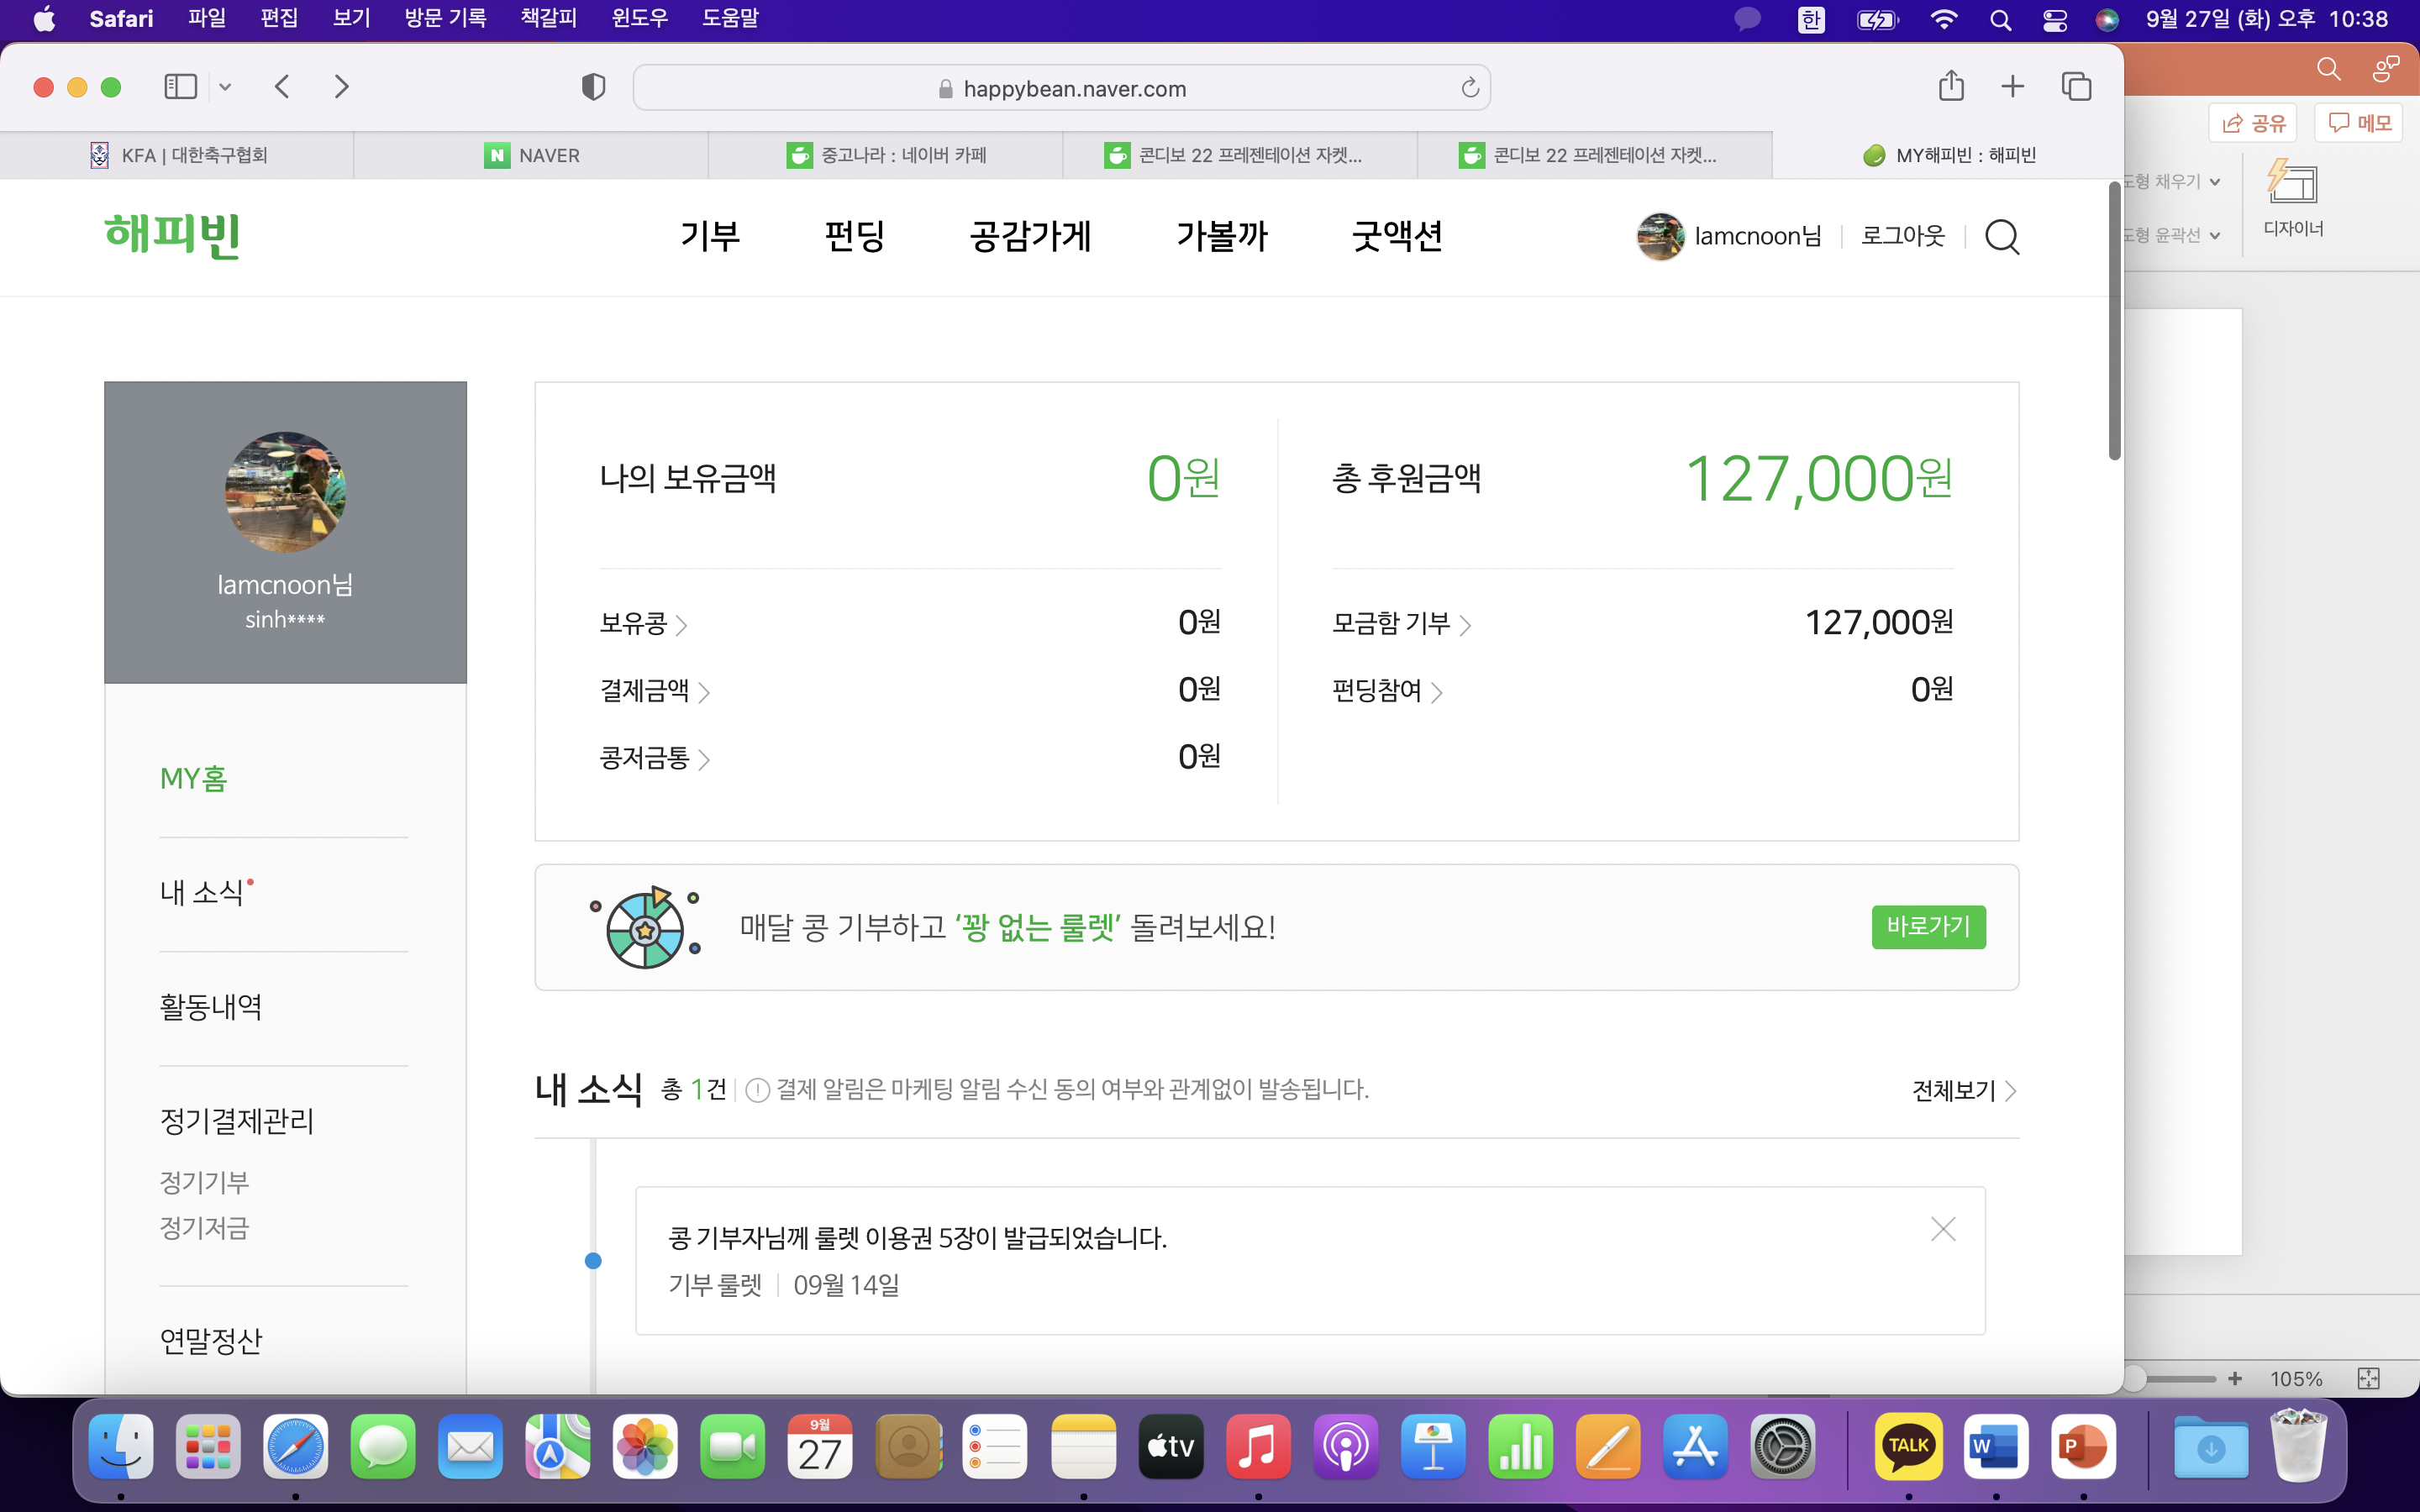Open System Preferences from the Dock
The image size is (2420, 1512).
1783,1447
